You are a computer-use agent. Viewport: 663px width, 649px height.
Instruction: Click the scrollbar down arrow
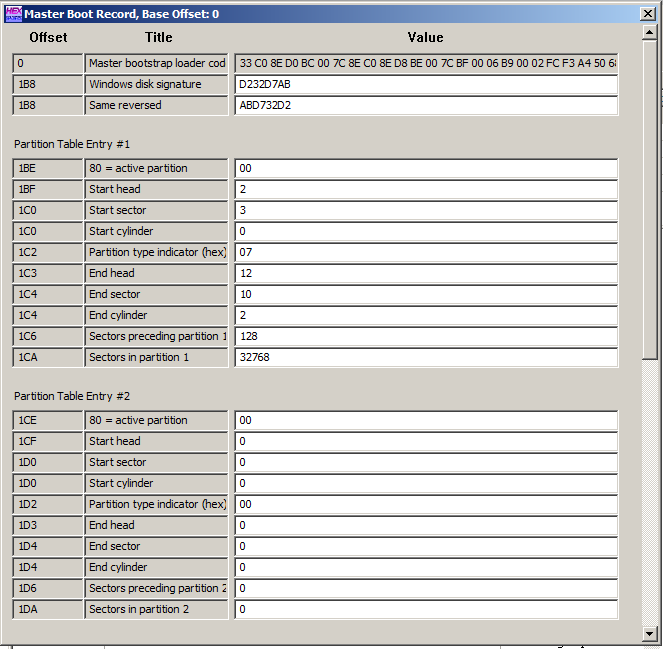pyautogui.click(x=650, y=633)
